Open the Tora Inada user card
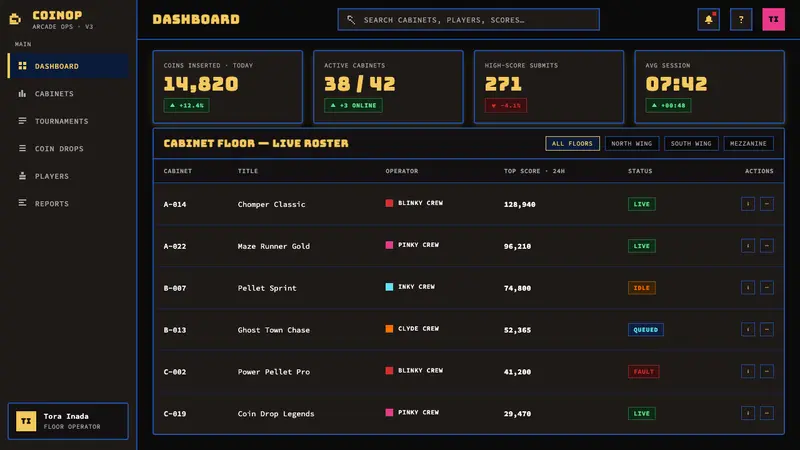 (x=68, y=421)
